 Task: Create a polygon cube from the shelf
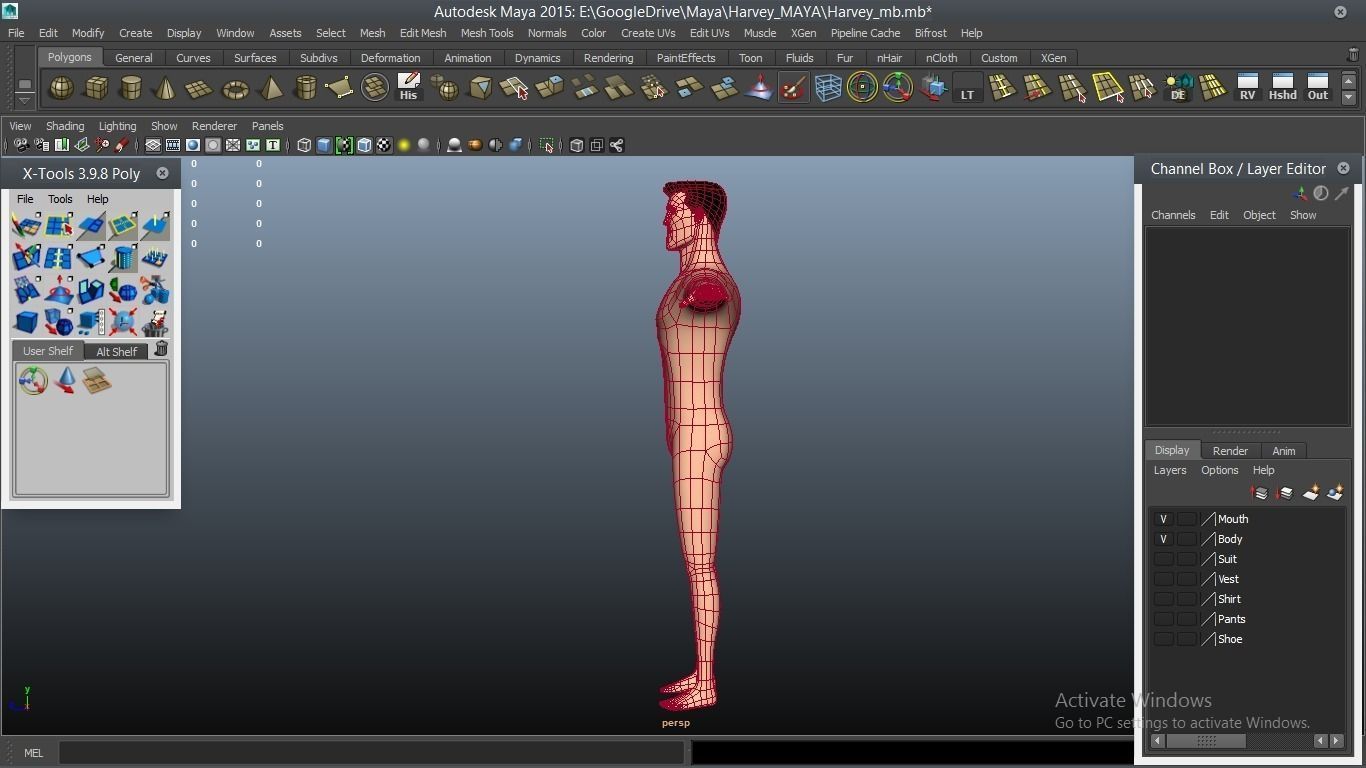click(96, 88)
